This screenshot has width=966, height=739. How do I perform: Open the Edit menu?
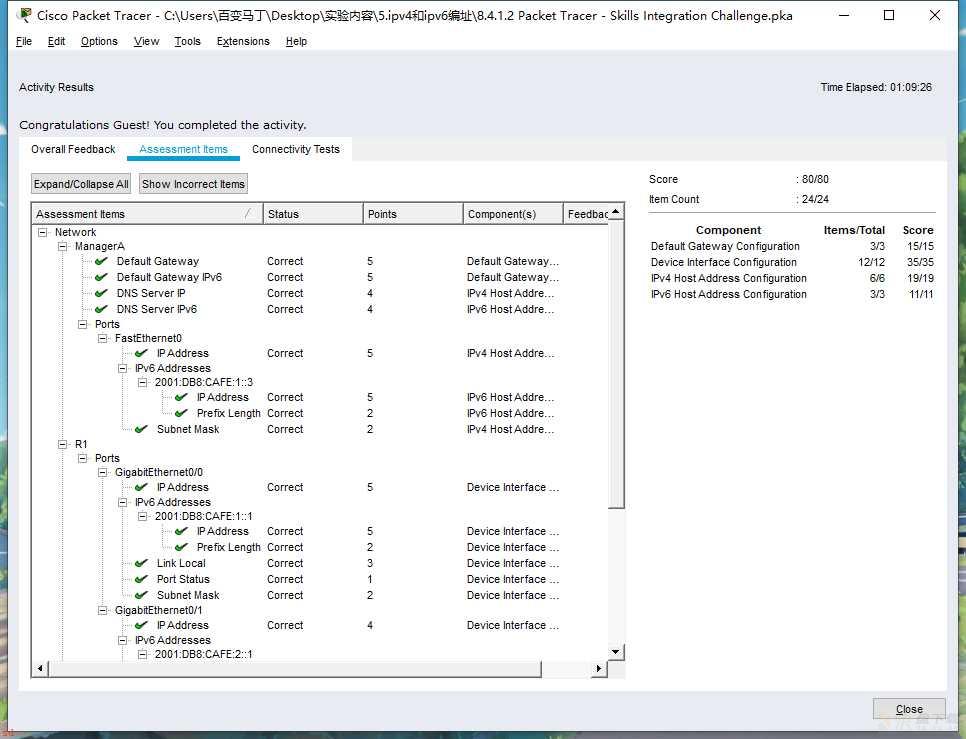pos(56,41)
